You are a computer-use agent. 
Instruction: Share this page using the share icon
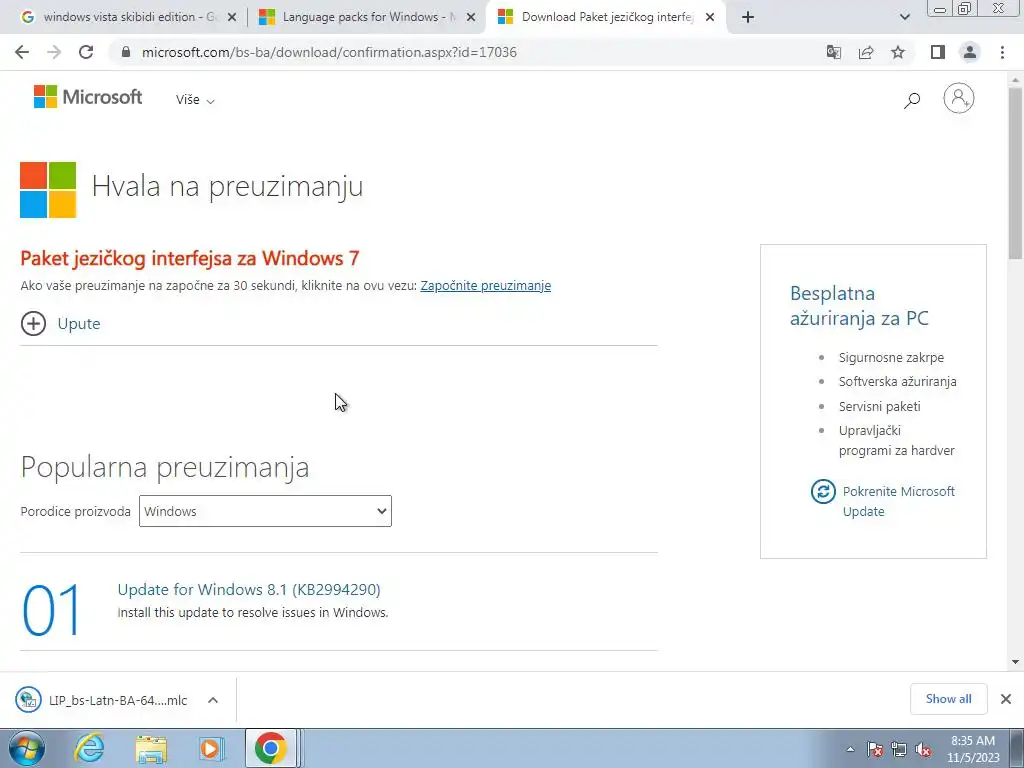[866, 52]
